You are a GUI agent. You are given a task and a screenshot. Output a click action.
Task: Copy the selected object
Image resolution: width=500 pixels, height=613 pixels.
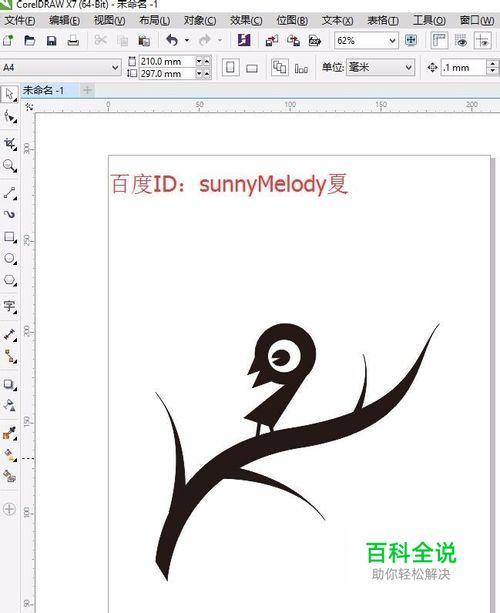coord(123,40)
